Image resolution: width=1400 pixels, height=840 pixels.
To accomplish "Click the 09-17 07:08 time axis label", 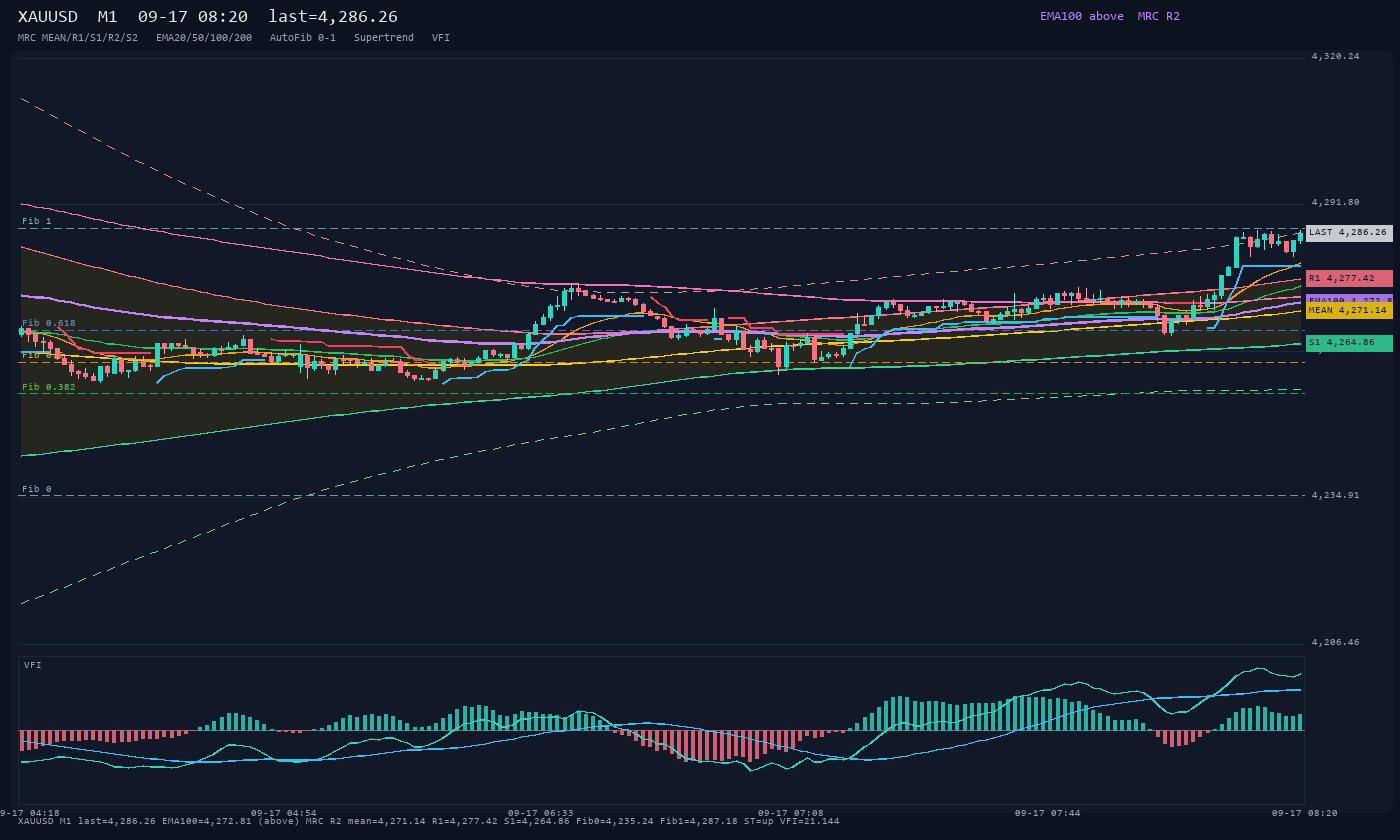I will (791, 813).
